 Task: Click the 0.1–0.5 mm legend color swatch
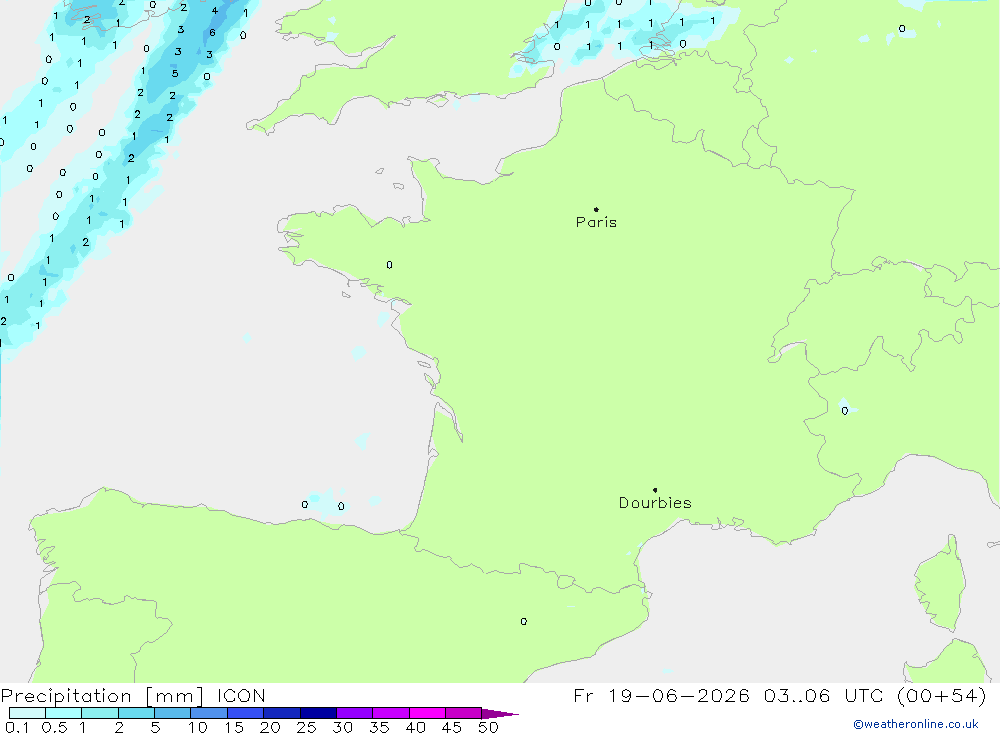27,713
